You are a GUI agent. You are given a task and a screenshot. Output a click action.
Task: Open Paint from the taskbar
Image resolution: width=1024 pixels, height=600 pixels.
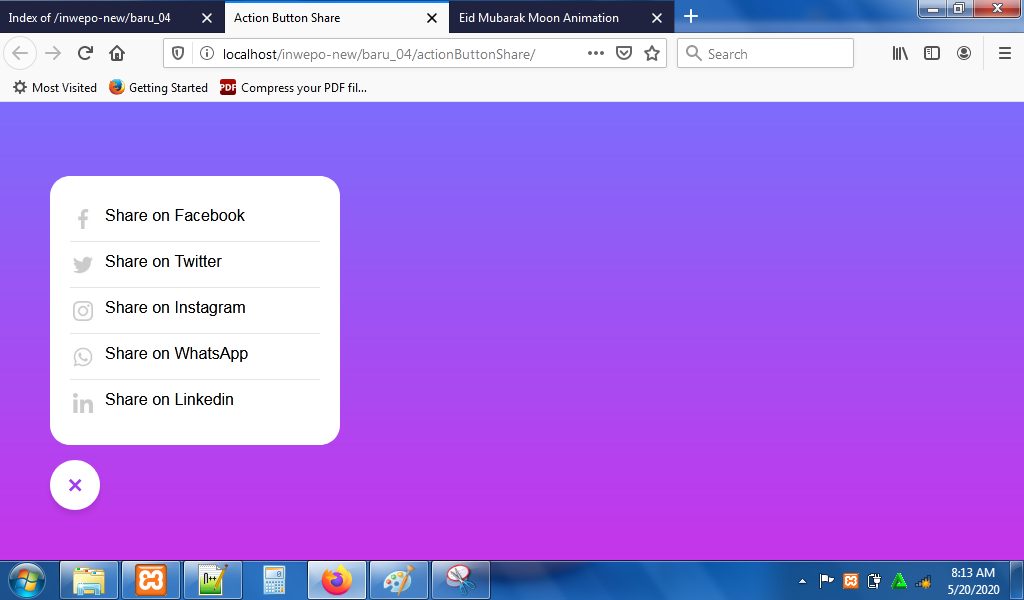click(399, 580)
